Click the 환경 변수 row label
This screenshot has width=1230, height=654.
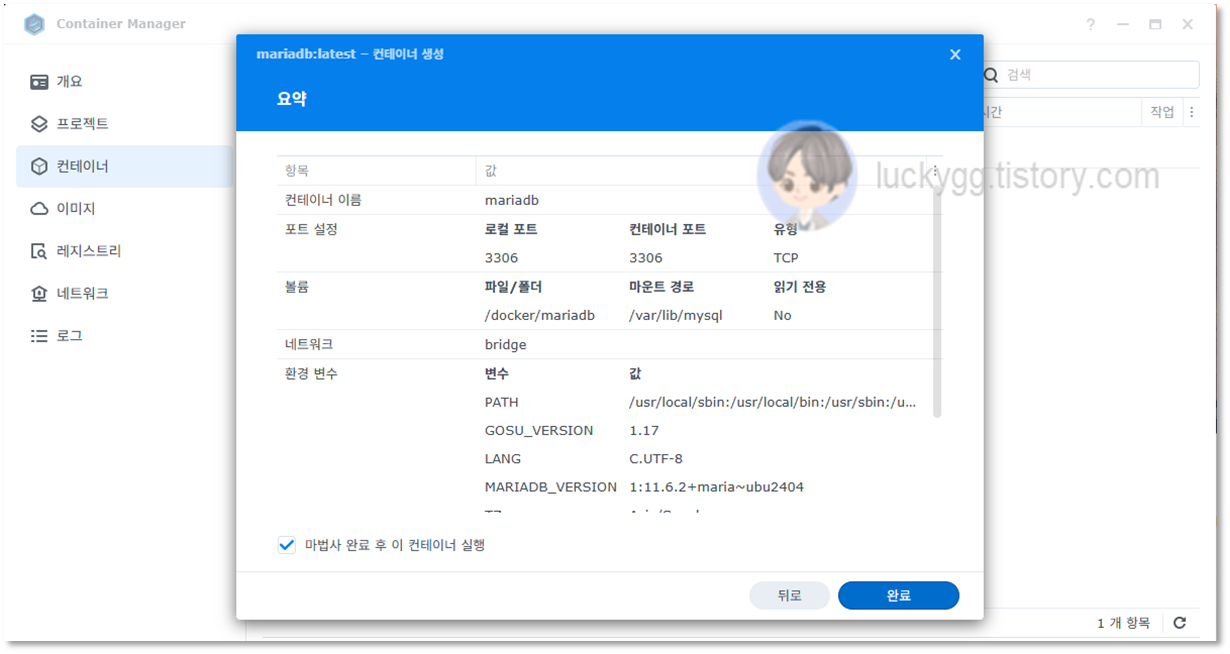(311, 373)
